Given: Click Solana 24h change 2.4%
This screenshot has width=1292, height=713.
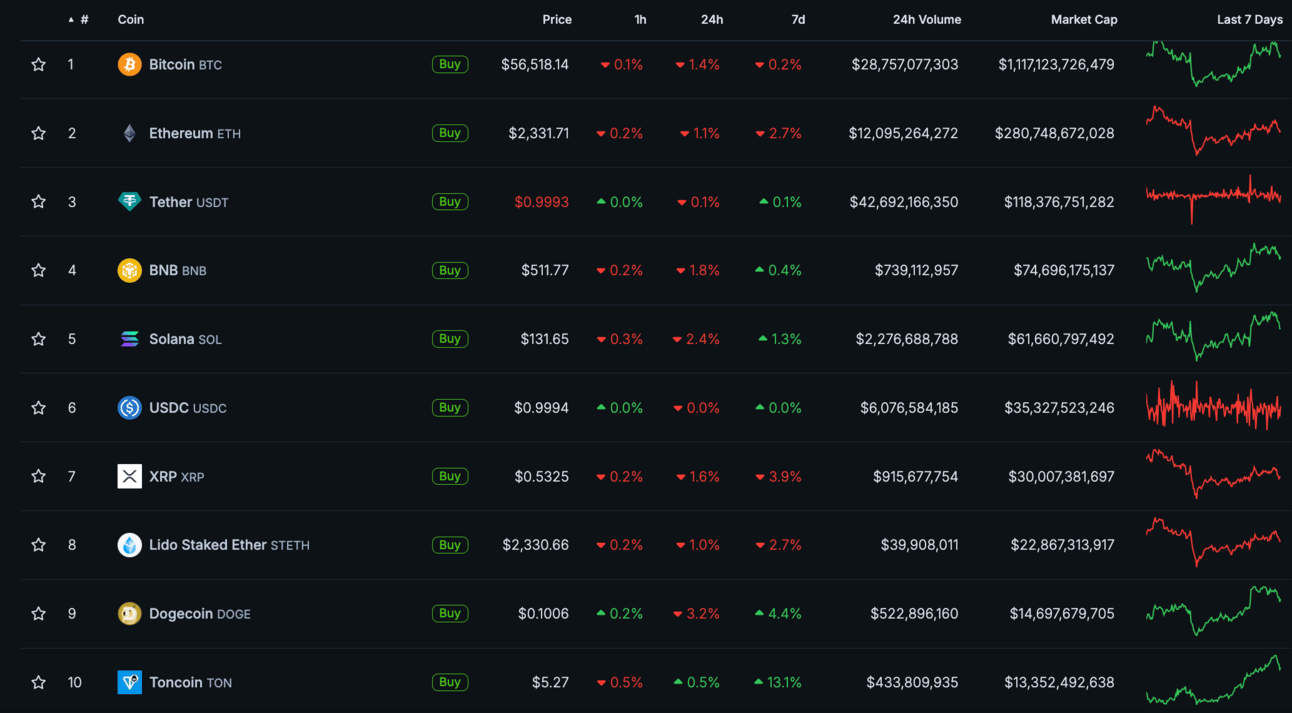Looking at the screenshot, I should 696,339.
